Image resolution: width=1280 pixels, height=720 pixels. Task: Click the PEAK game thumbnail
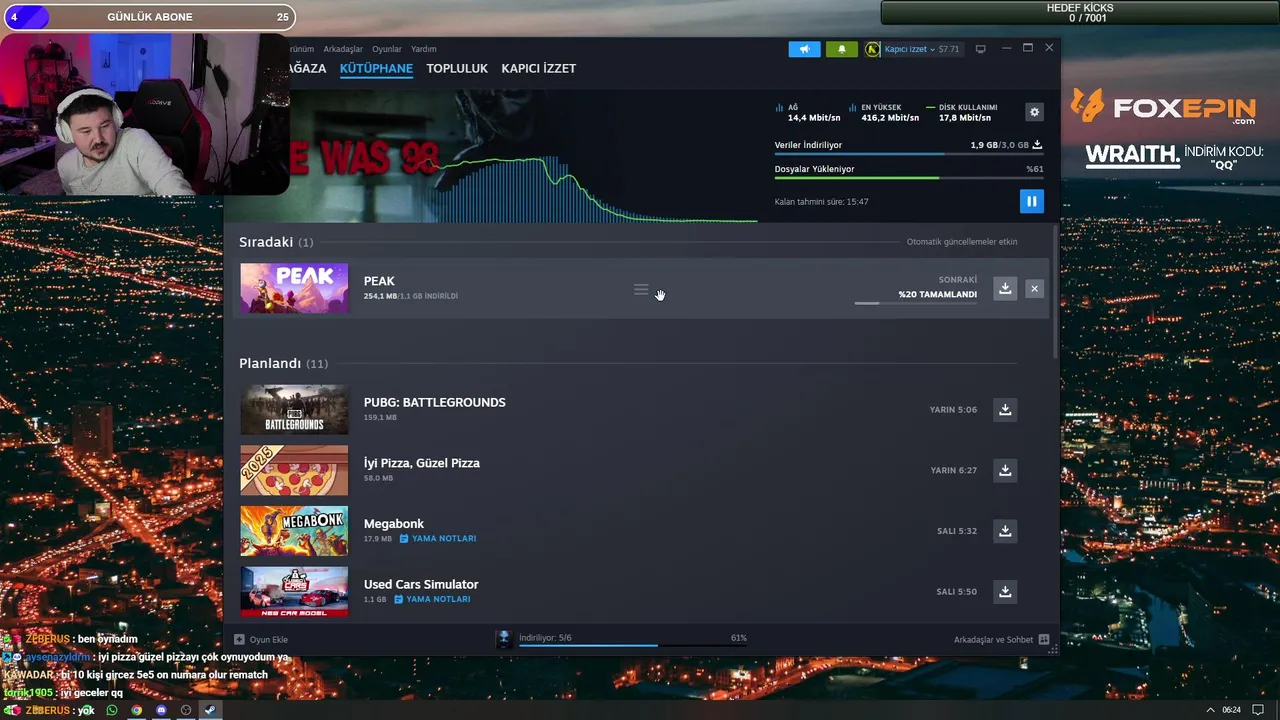click(x=294, y=288)
